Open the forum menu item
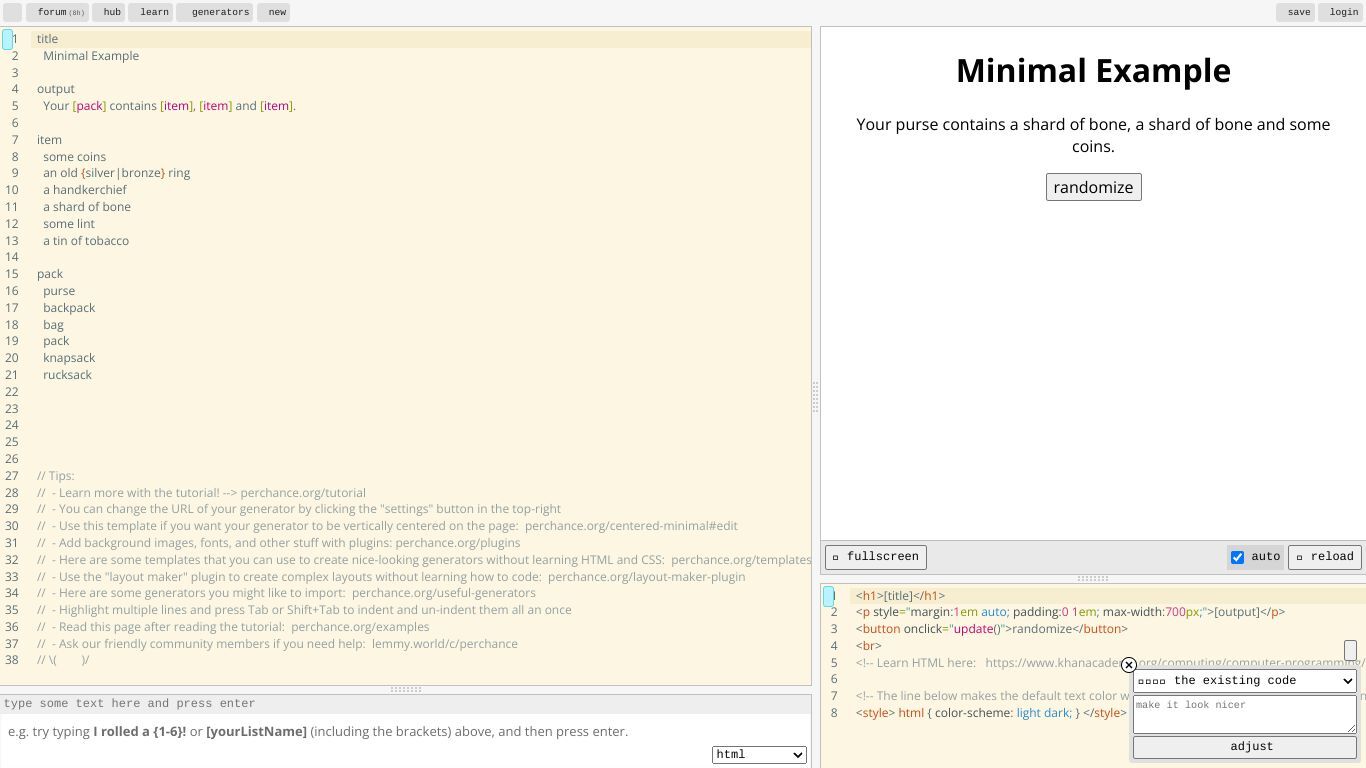 (x=57, y=12)
